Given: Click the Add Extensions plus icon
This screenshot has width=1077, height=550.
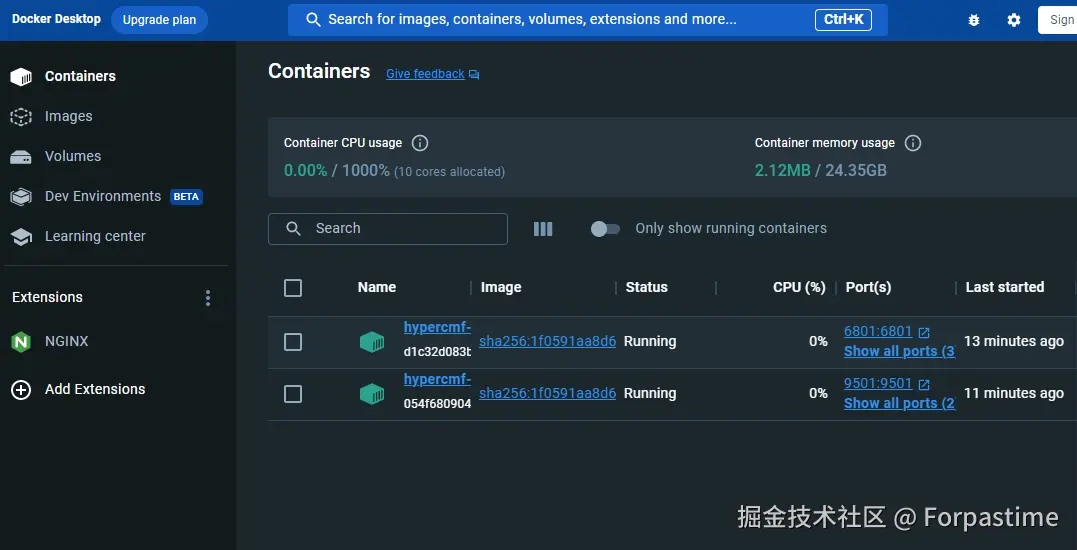Looking at the screenshot, I should click(x=21, y=389).
